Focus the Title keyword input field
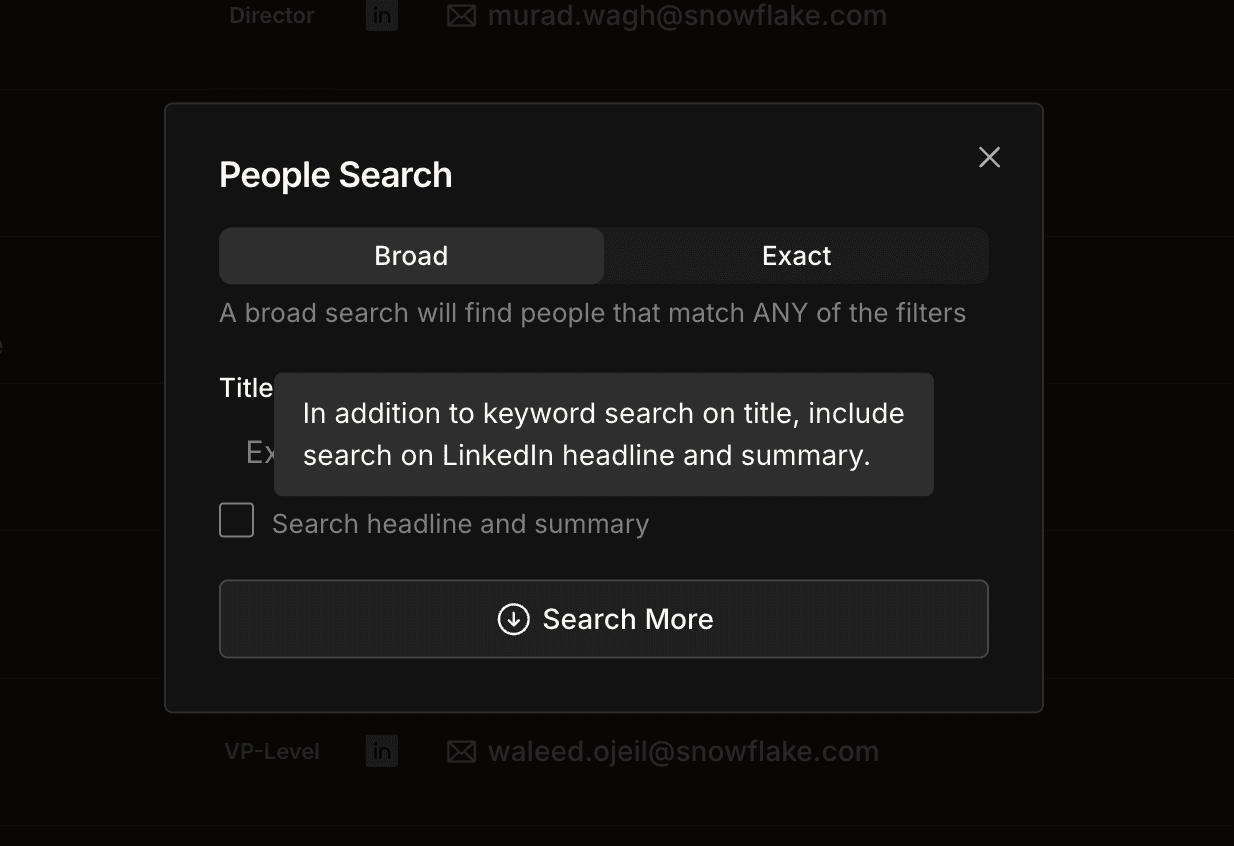The width and height of the screenshot is (1234, 846). point(259,453)
